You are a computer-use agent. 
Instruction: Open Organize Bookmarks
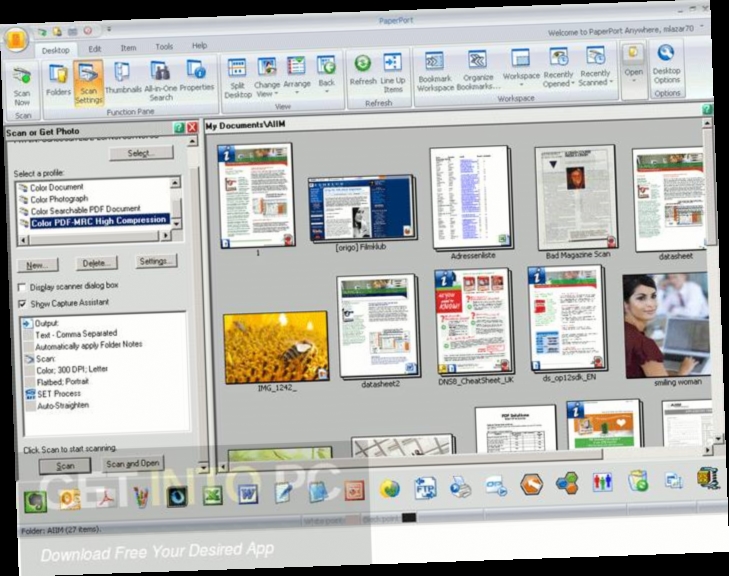coord(478,70)
